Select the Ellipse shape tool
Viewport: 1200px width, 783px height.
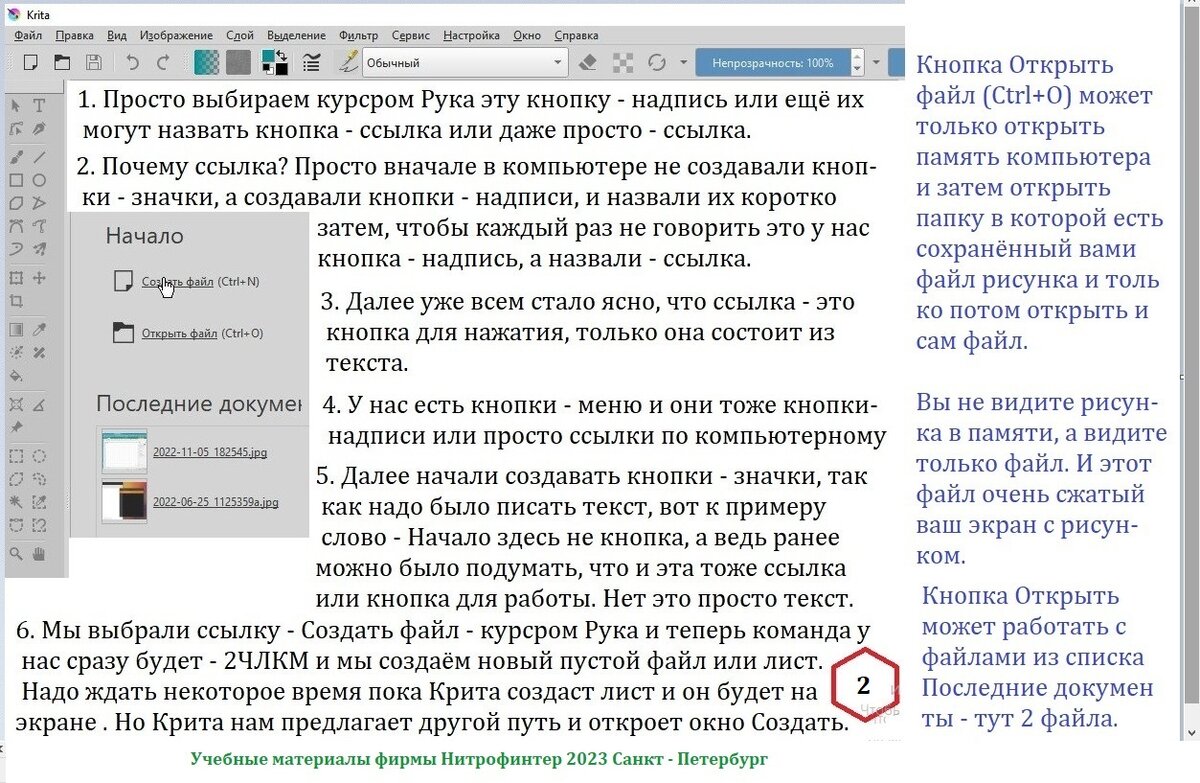(39, 180)
